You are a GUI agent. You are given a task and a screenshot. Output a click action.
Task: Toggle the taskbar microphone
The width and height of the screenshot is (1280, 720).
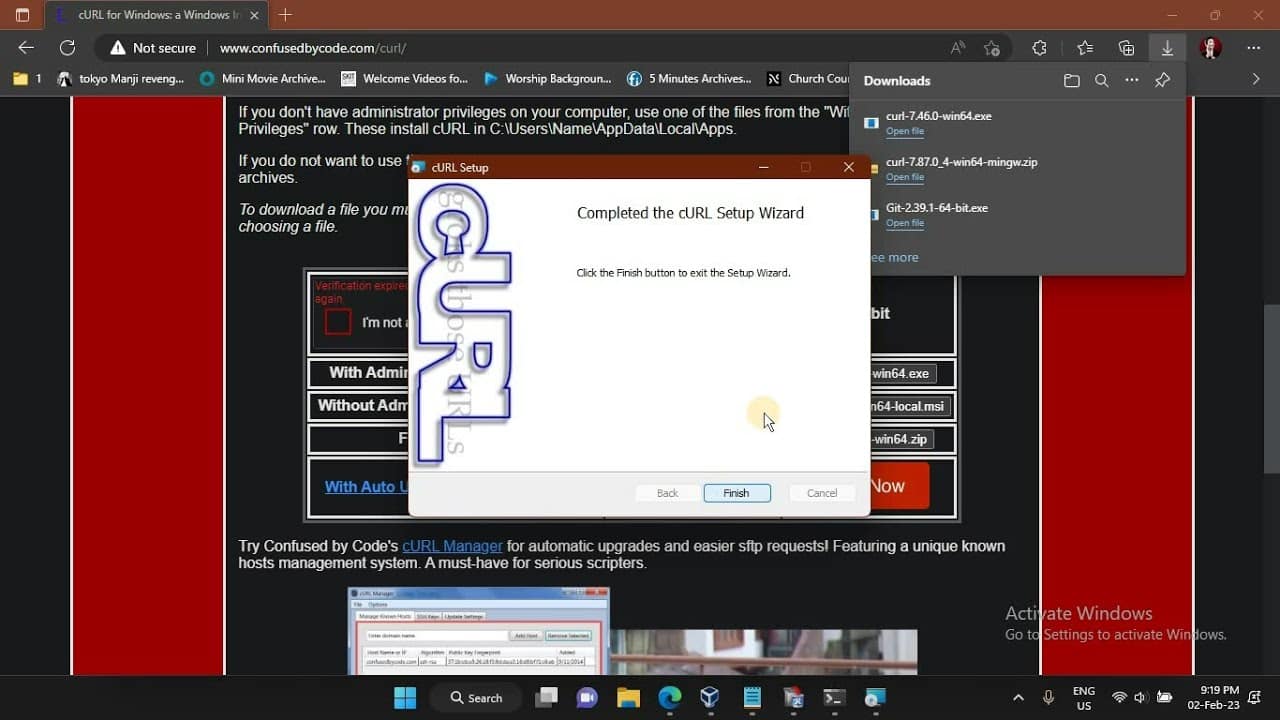(x=1048, y=697)
